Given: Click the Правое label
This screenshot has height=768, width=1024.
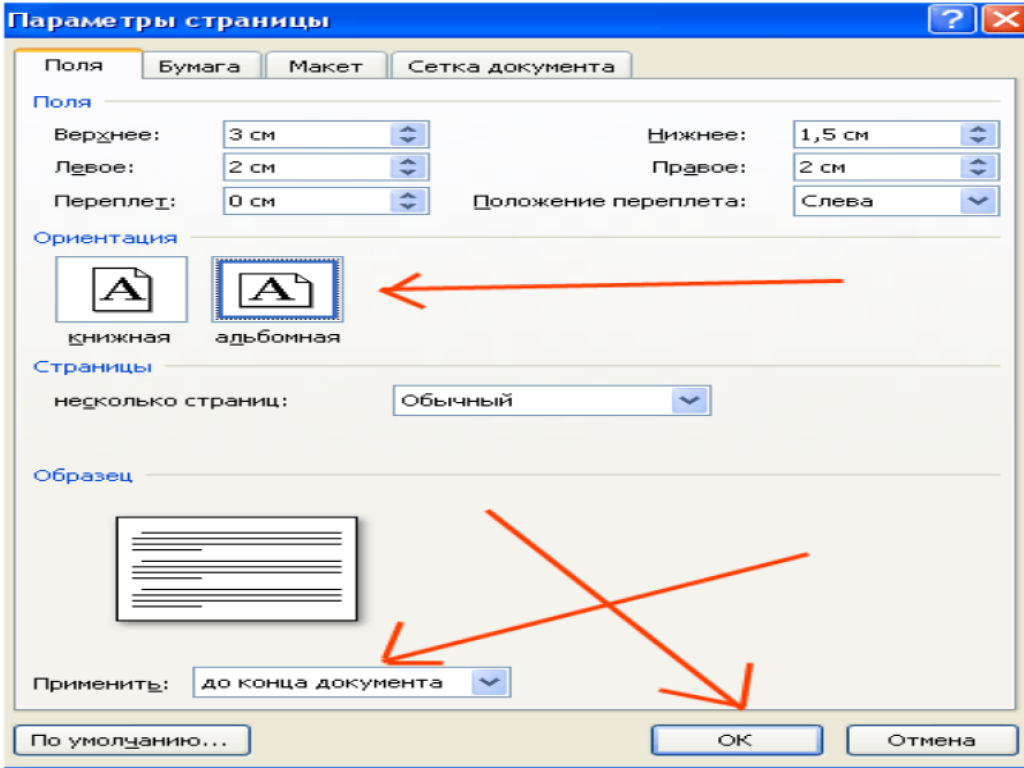Looking at the screenshot, I should 699,168.
